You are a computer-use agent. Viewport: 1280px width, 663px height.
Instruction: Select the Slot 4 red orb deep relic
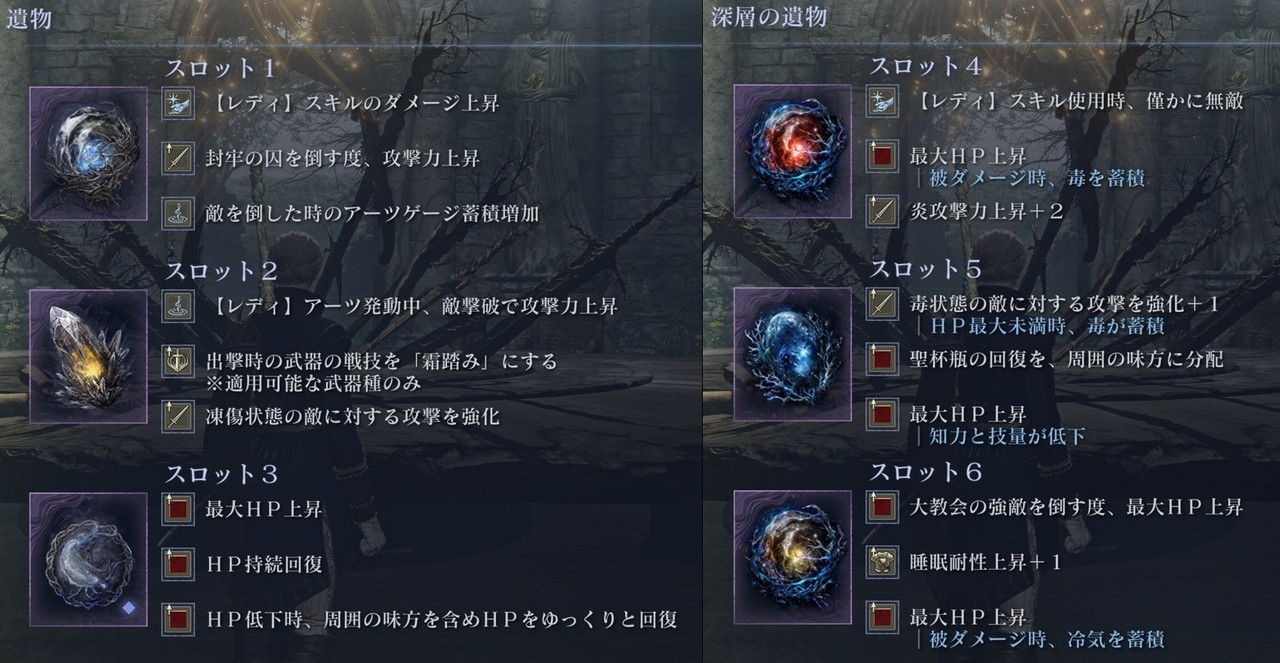pyautogui.click(x=792, y=151)
